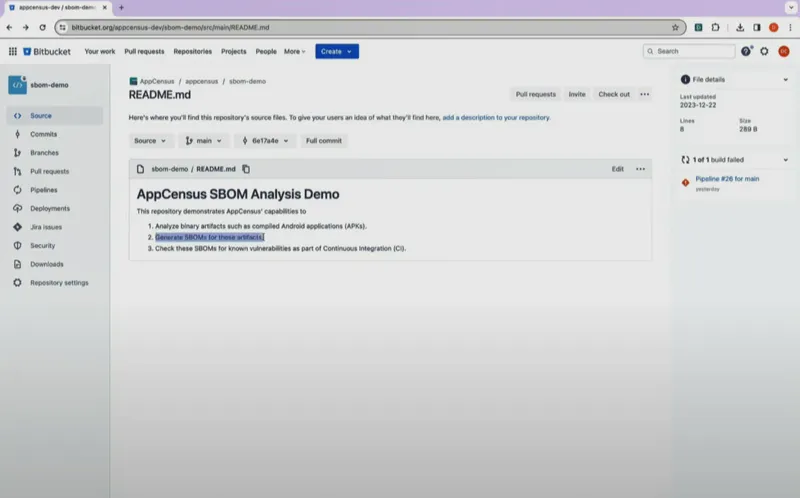Image resolution: width=800 pixels, height=498 pixels.
Task: Copy file path icon next to README.md
Action: tap(246, 169)
